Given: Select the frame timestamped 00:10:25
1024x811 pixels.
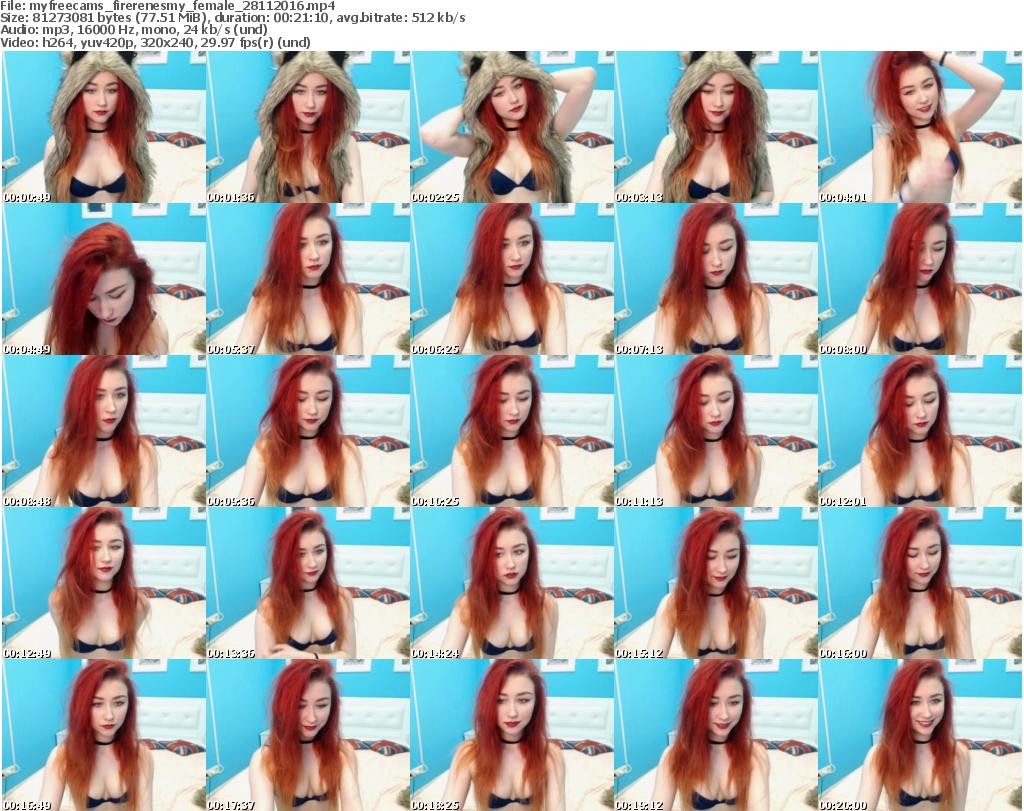Looking at the screenshot, I should (512, 431).
